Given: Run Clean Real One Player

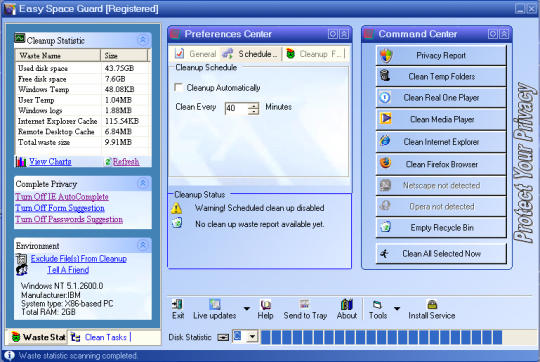Looking at the screenshot, I should click(441, 98).
